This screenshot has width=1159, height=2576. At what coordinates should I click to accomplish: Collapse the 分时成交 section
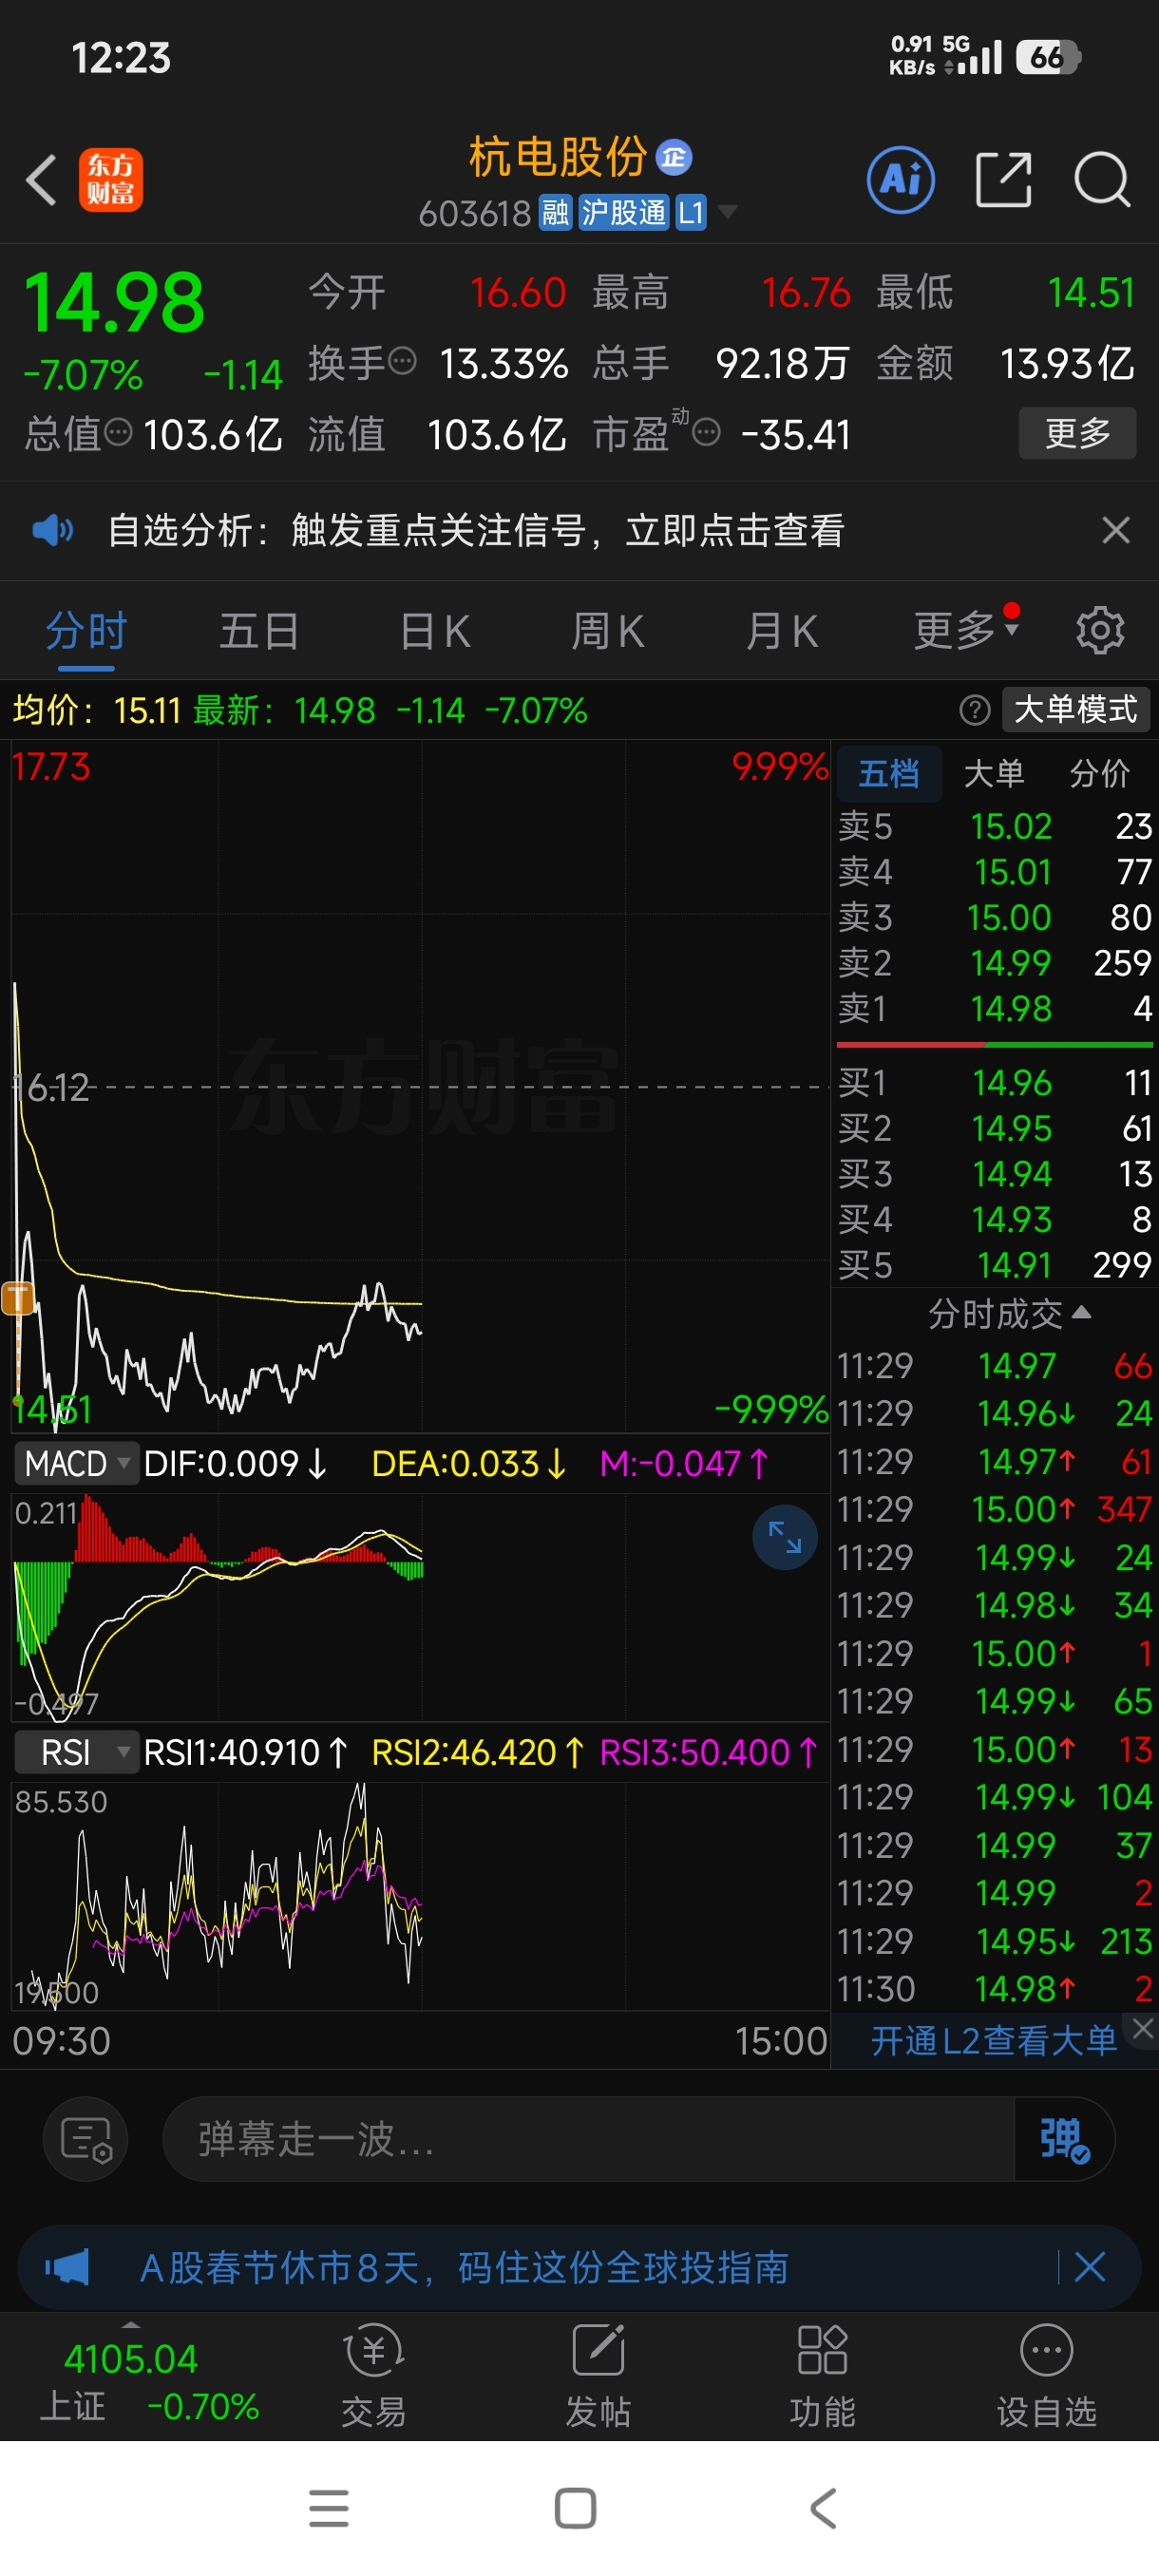[x=1010, y=1314]
